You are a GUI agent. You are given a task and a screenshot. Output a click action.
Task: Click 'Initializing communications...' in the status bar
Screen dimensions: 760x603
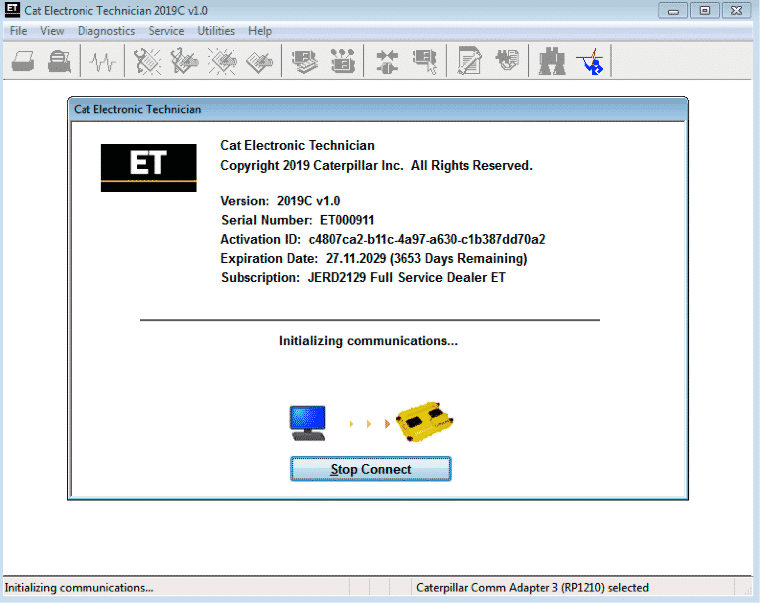tap(79, 587)
